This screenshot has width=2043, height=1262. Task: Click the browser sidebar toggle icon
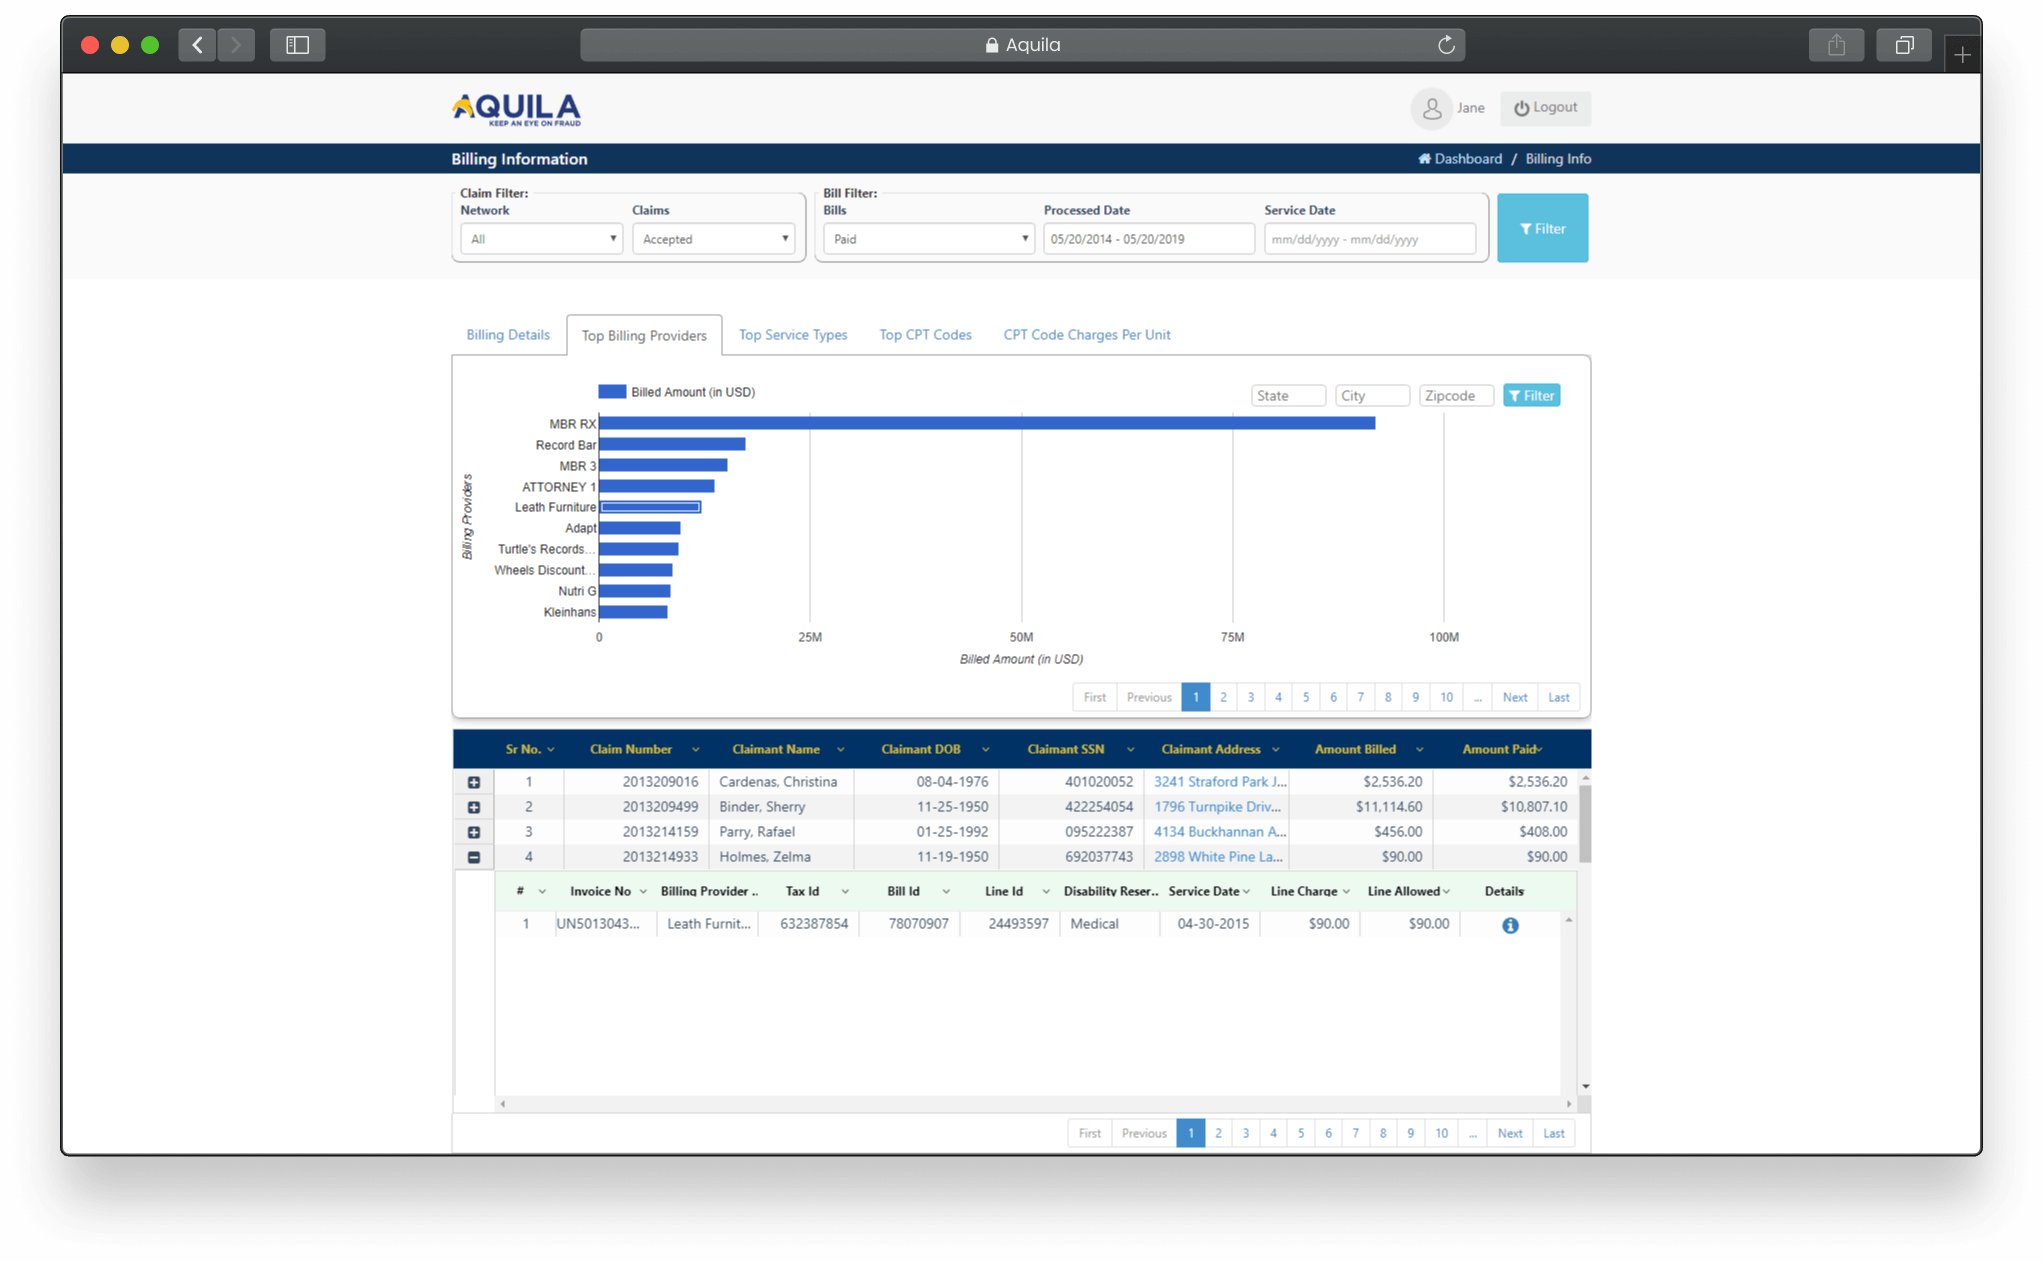click(x=297, y=44)
